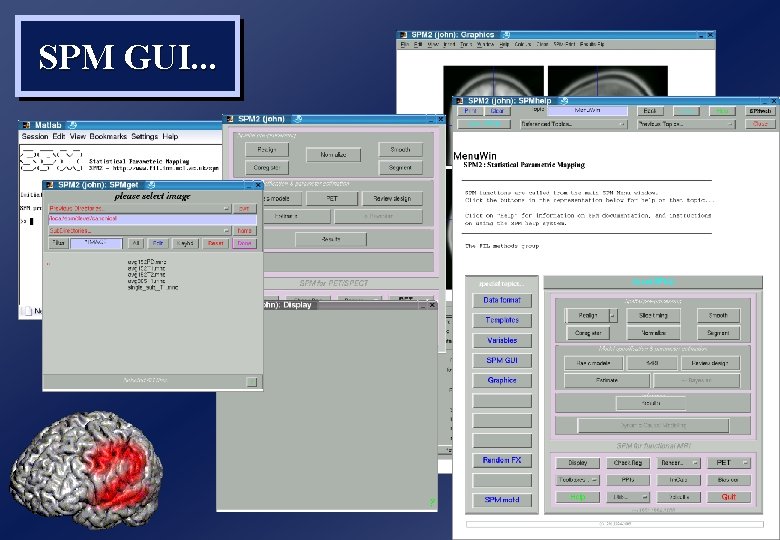Click the Clear button in SPMhelp
The height and width of the screenshot is (540, 780).
(x=497, y=111)
